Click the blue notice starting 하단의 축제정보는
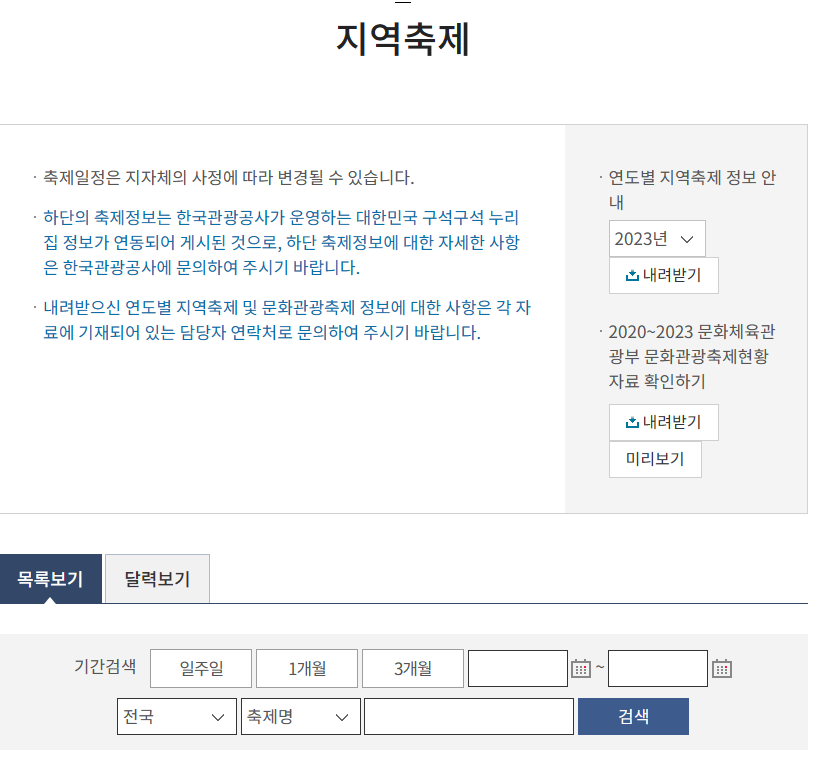The image size is (818, 763). click(282, 243)
